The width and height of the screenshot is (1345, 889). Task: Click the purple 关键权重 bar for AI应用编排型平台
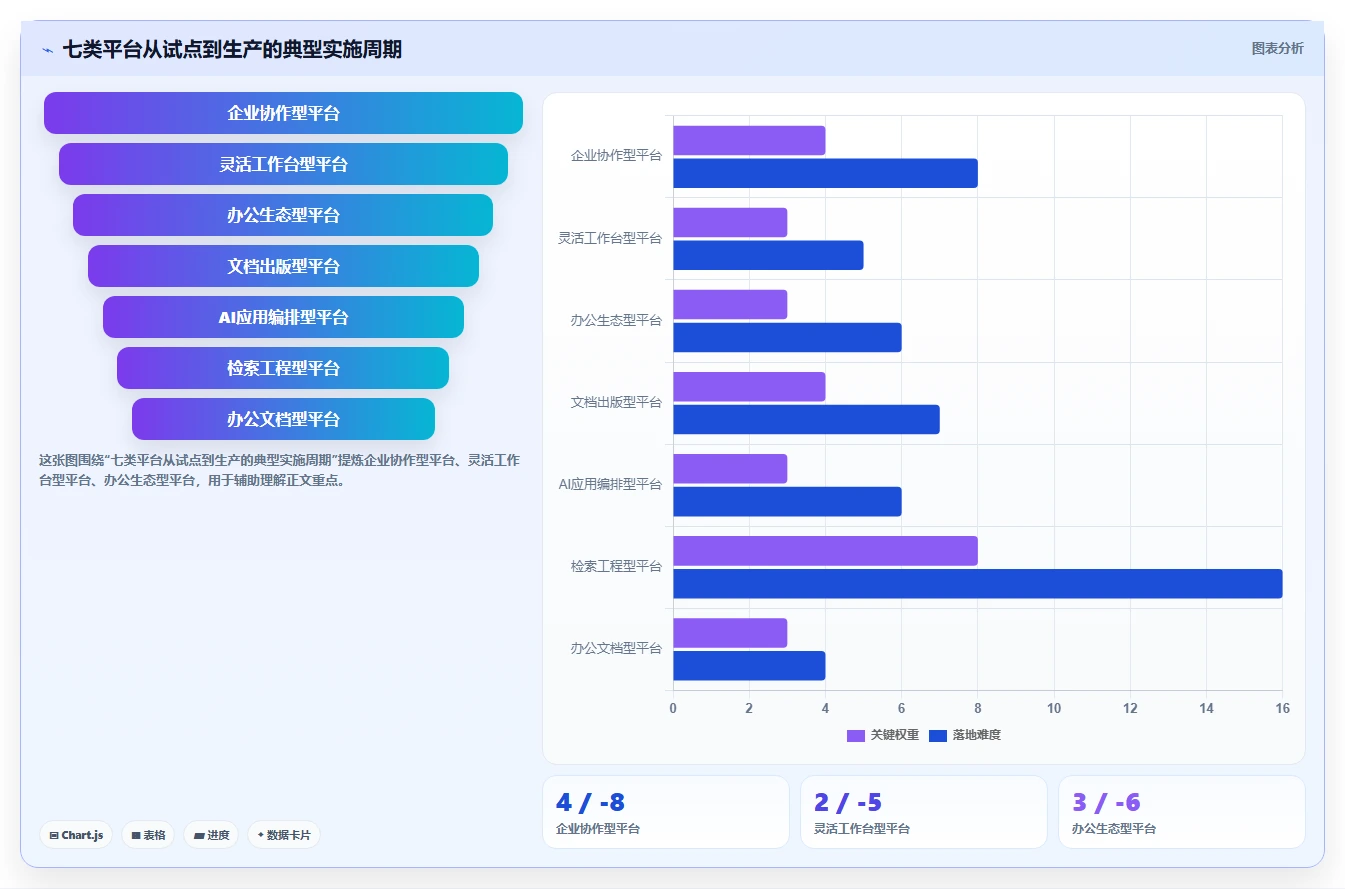point(730,469)
